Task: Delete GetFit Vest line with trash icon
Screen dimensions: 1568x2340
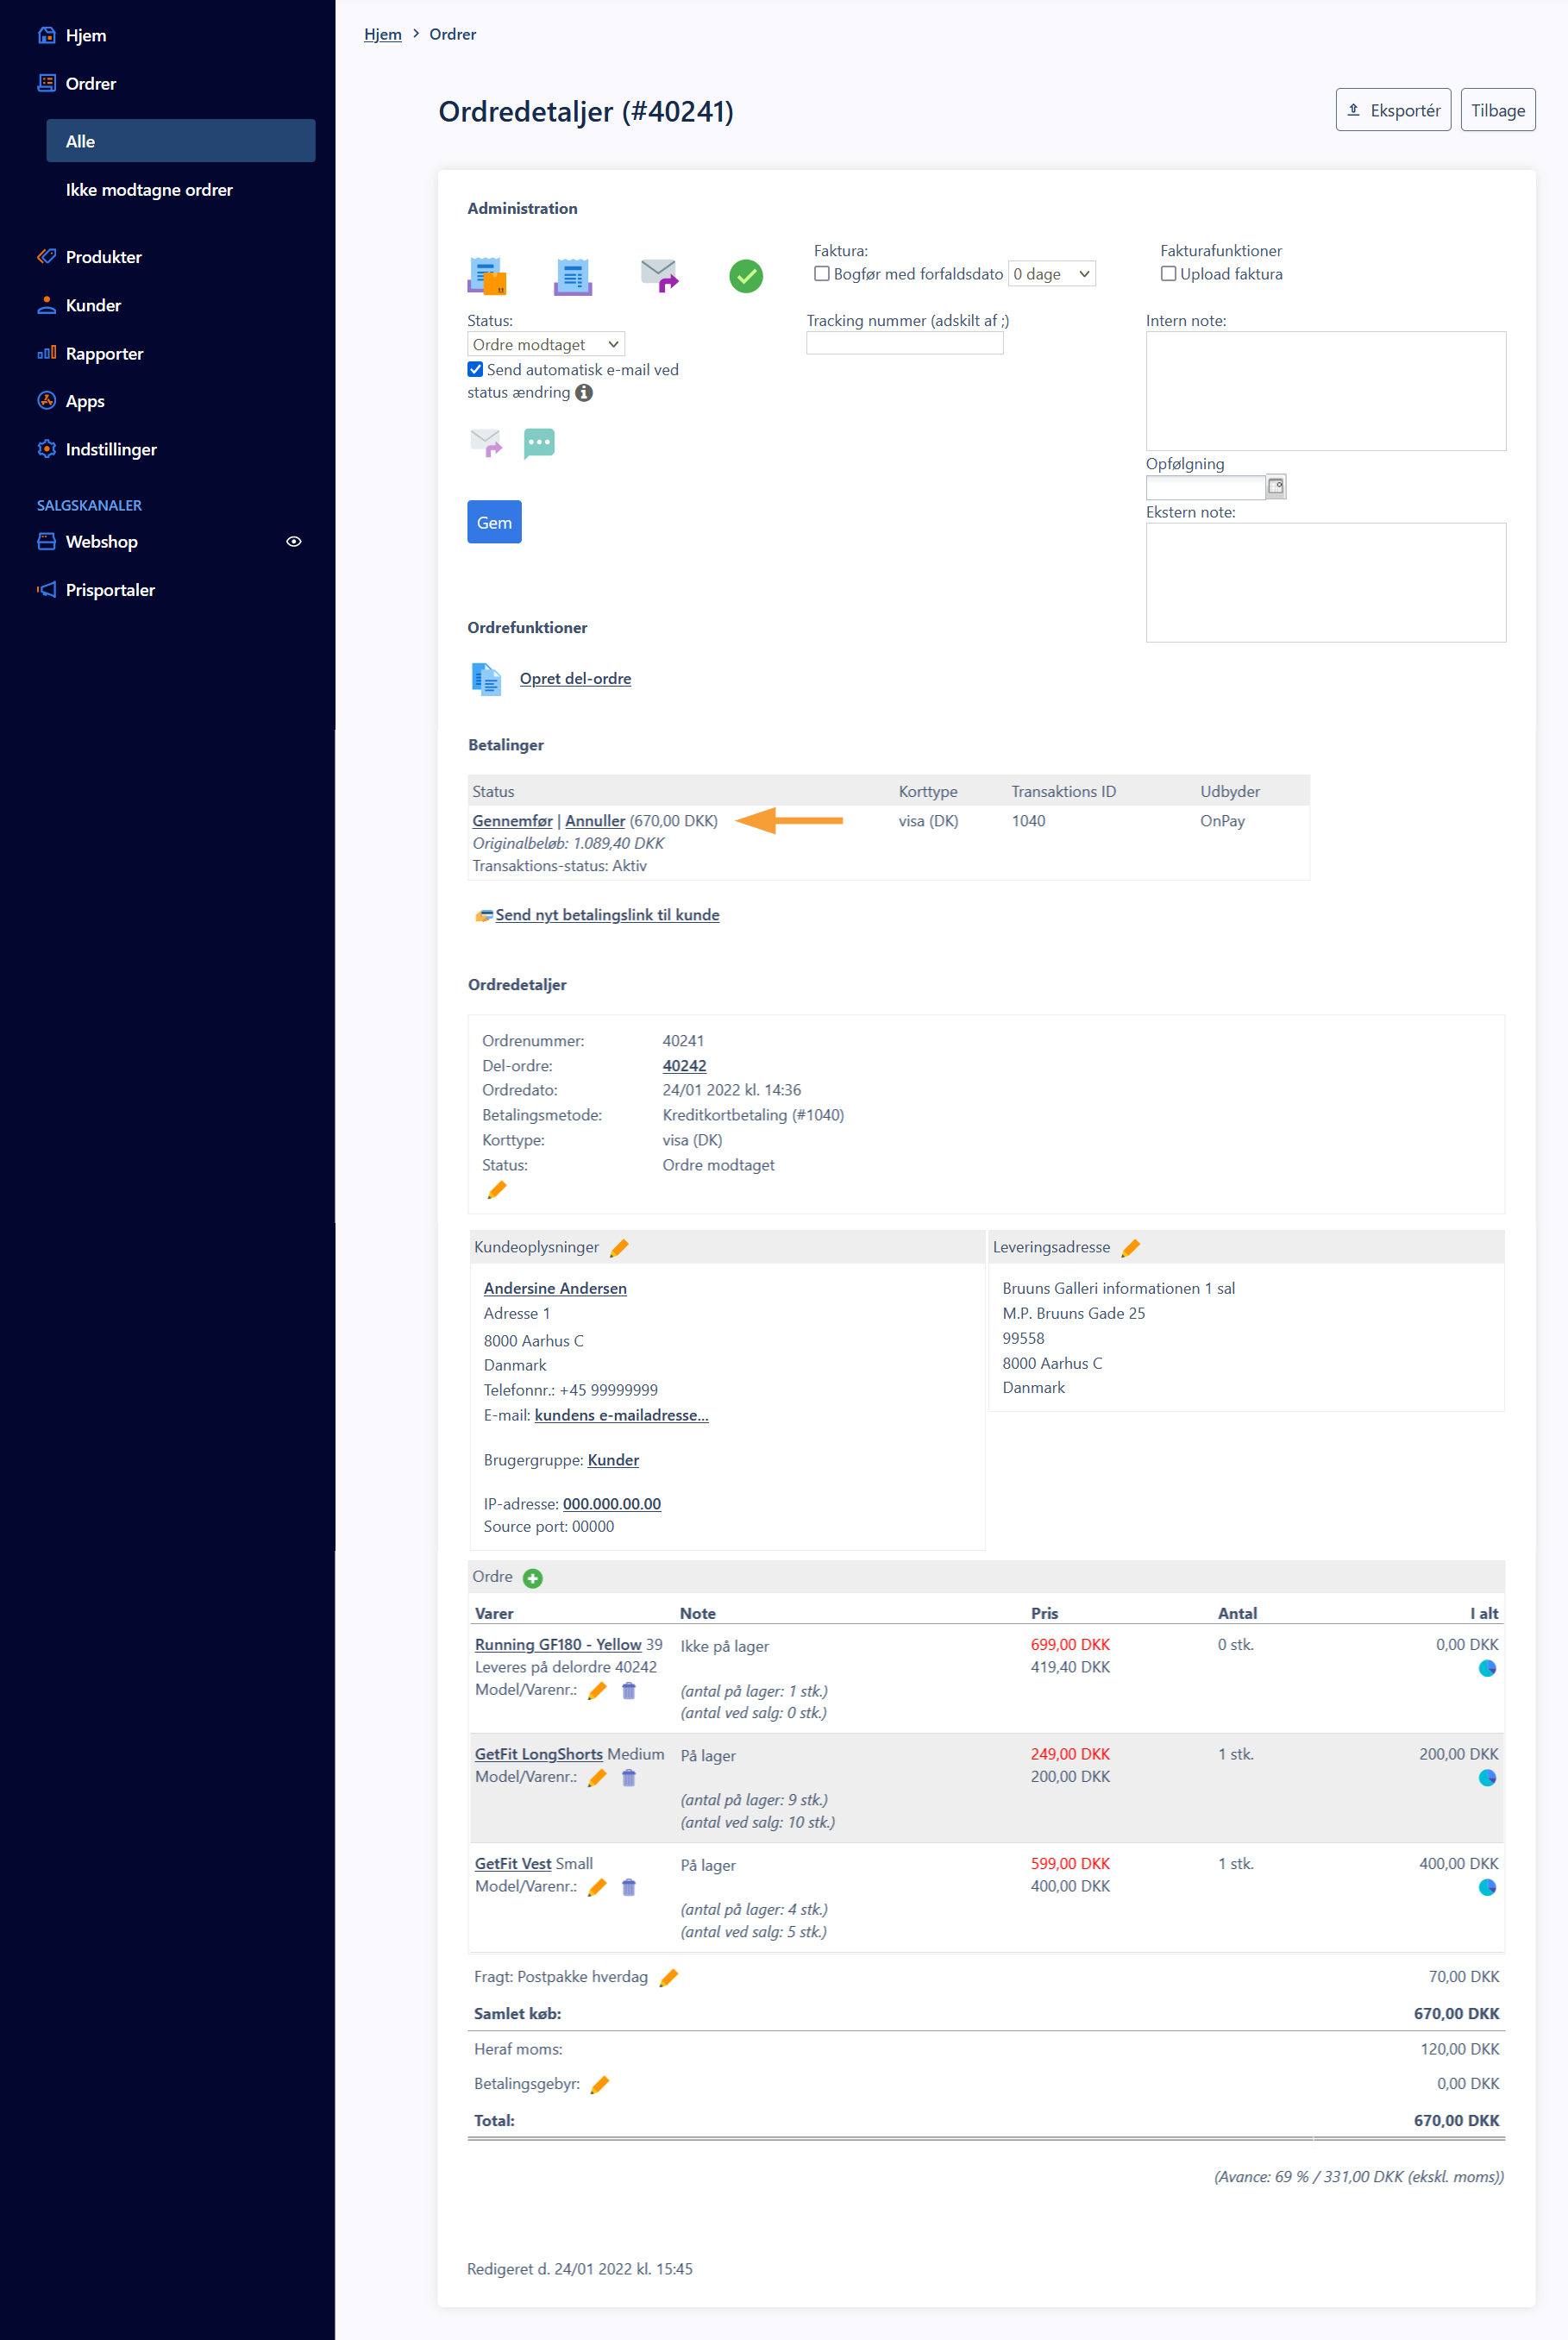Action: point(628,1887)
